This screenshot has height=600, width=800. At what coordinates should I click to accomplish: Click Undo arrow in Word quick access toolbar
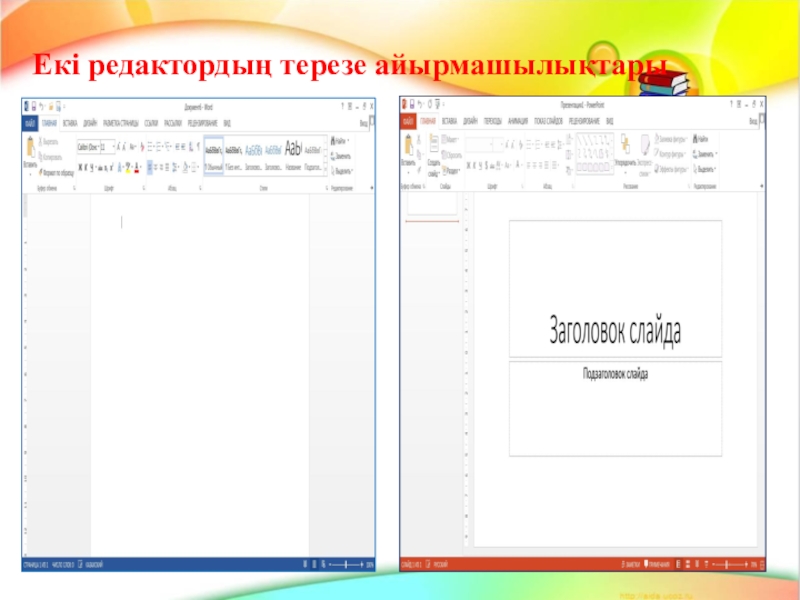(x=42, y=107)
